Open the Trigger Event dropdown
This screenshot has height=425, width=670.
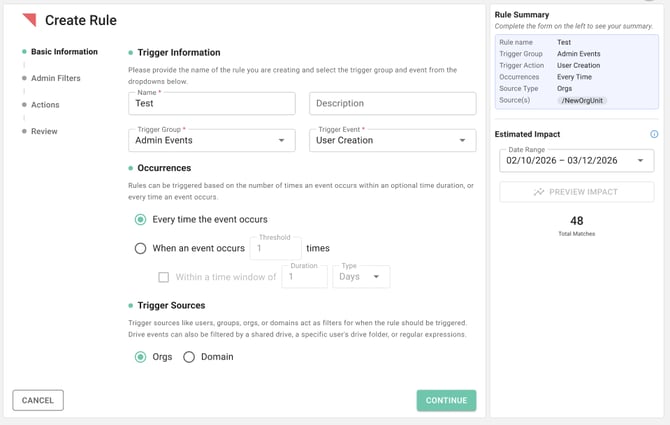392,141
